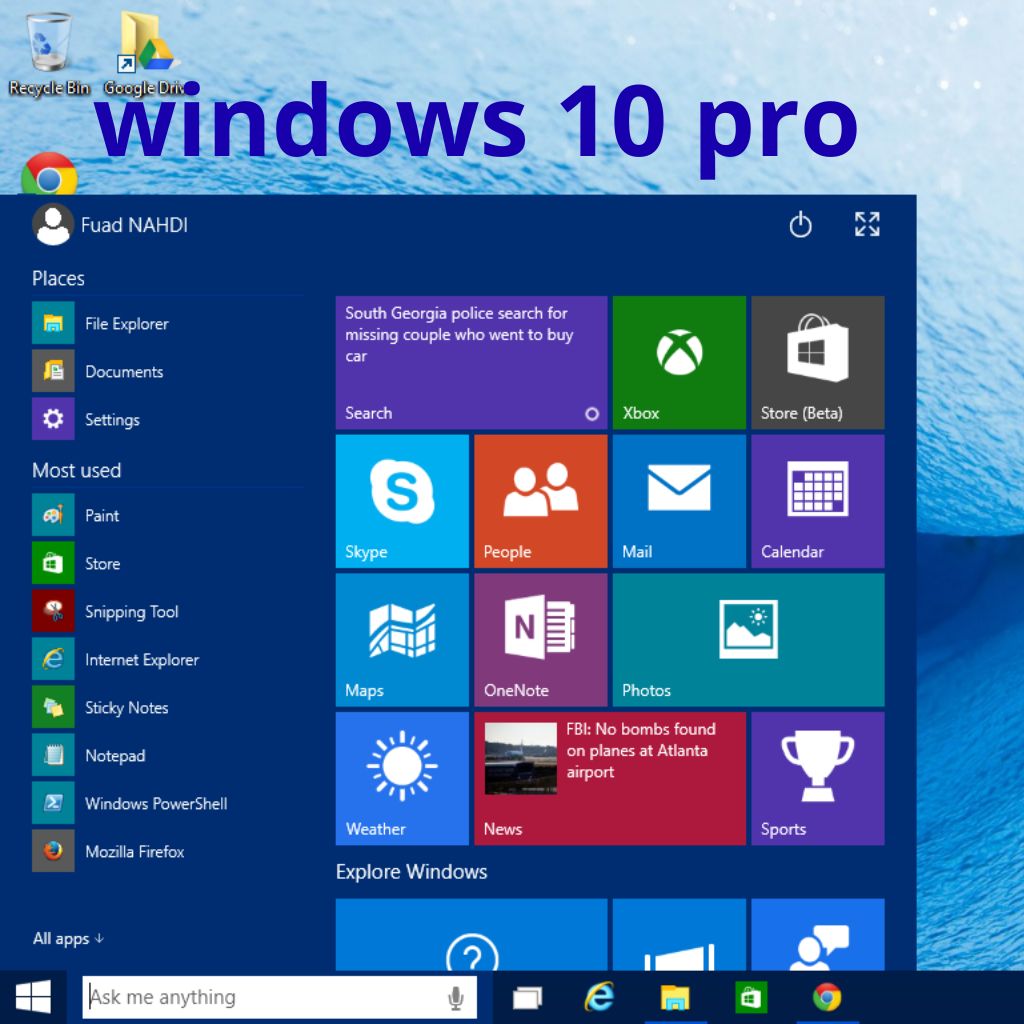This screenshot has width=1024, height=1024.
Task: Click the power button icon
Action: (x=800, y=225)
